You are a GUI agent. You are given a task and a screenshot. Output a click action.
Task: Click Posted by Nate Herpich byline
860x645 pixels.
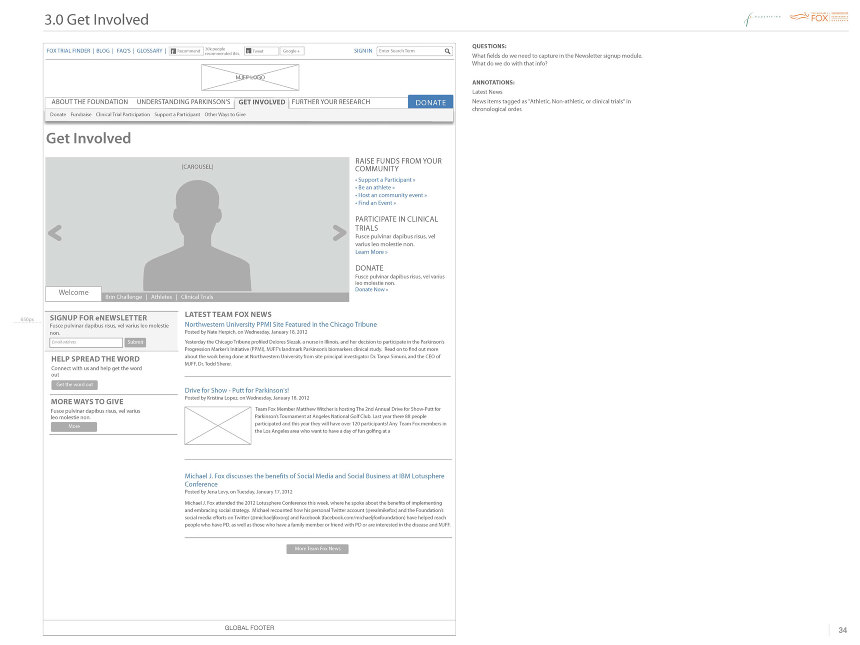[x=246, y=332]
